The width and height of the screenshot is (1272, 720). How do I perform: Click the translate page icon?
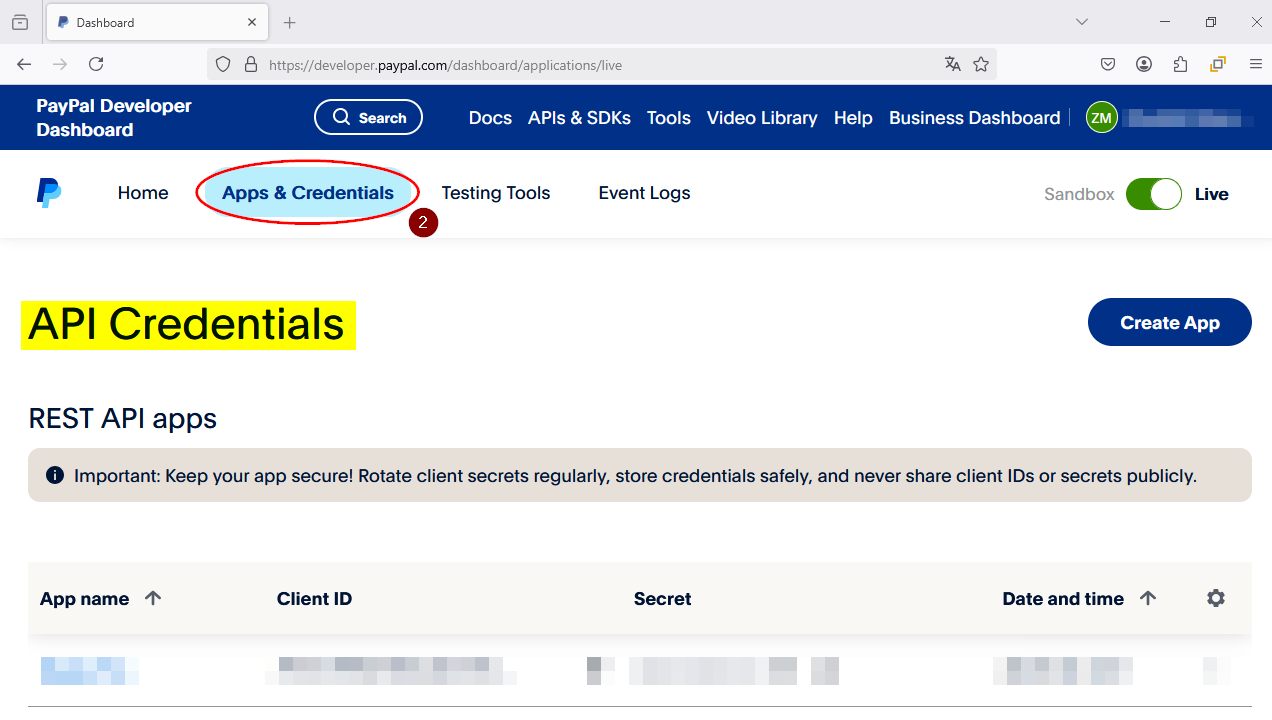(x=953, y=65)
